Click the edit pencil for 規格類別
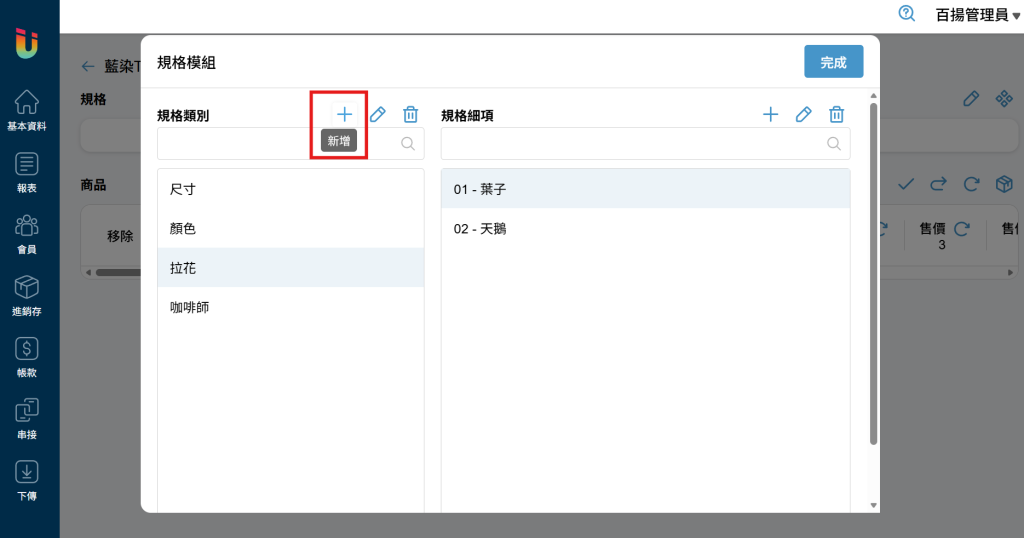The height and width of the screenshot is (538, 1024). click(x=377, y=114)
